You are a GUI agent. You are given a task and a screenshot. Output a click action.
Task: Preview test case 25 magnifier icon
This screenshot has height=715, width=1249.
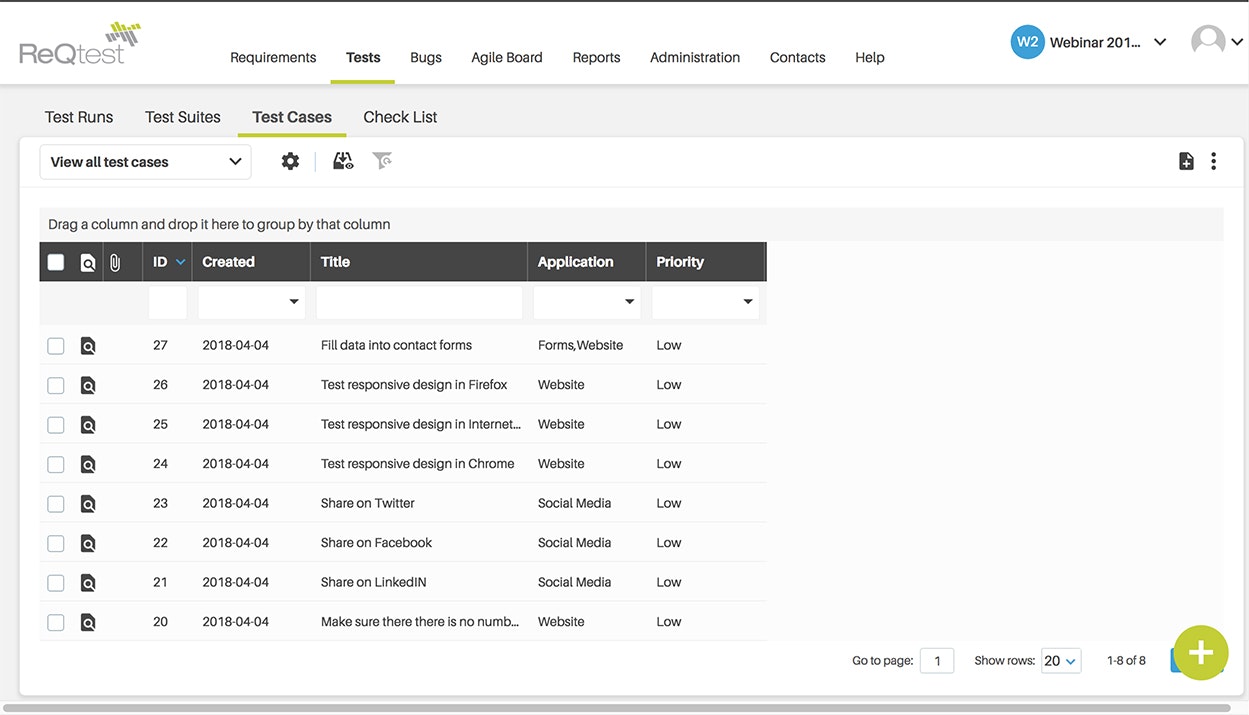point(88,425)
